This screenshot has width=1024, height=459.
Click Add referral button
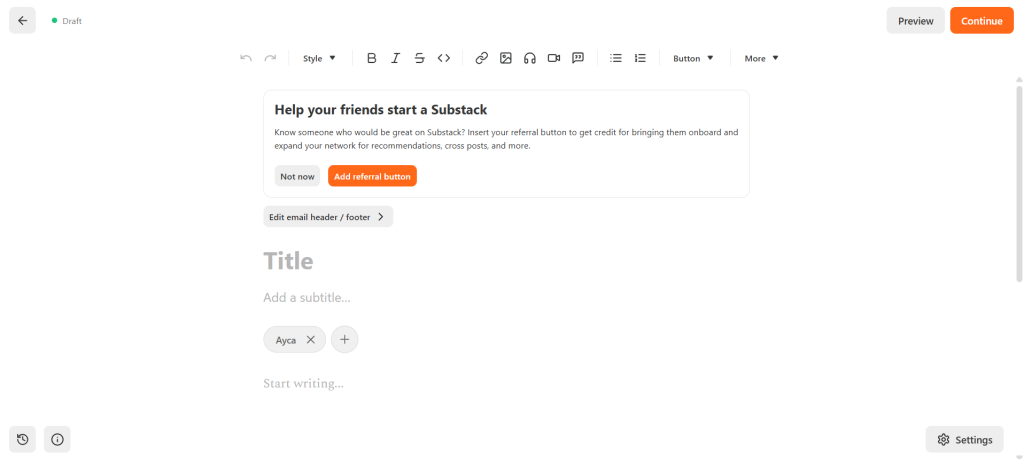372,176
